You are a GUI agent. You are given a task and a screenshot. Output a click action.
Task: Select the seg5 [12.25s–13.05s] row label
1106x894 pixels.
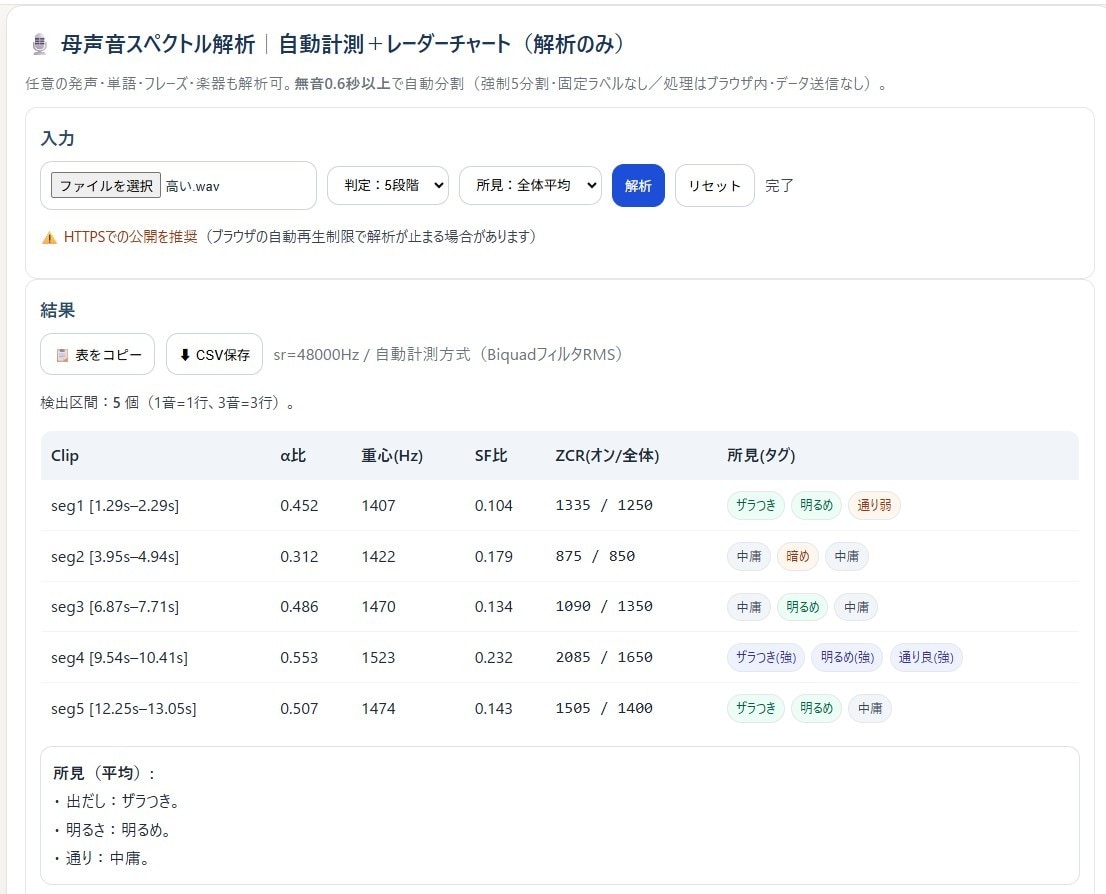(123, 708)
